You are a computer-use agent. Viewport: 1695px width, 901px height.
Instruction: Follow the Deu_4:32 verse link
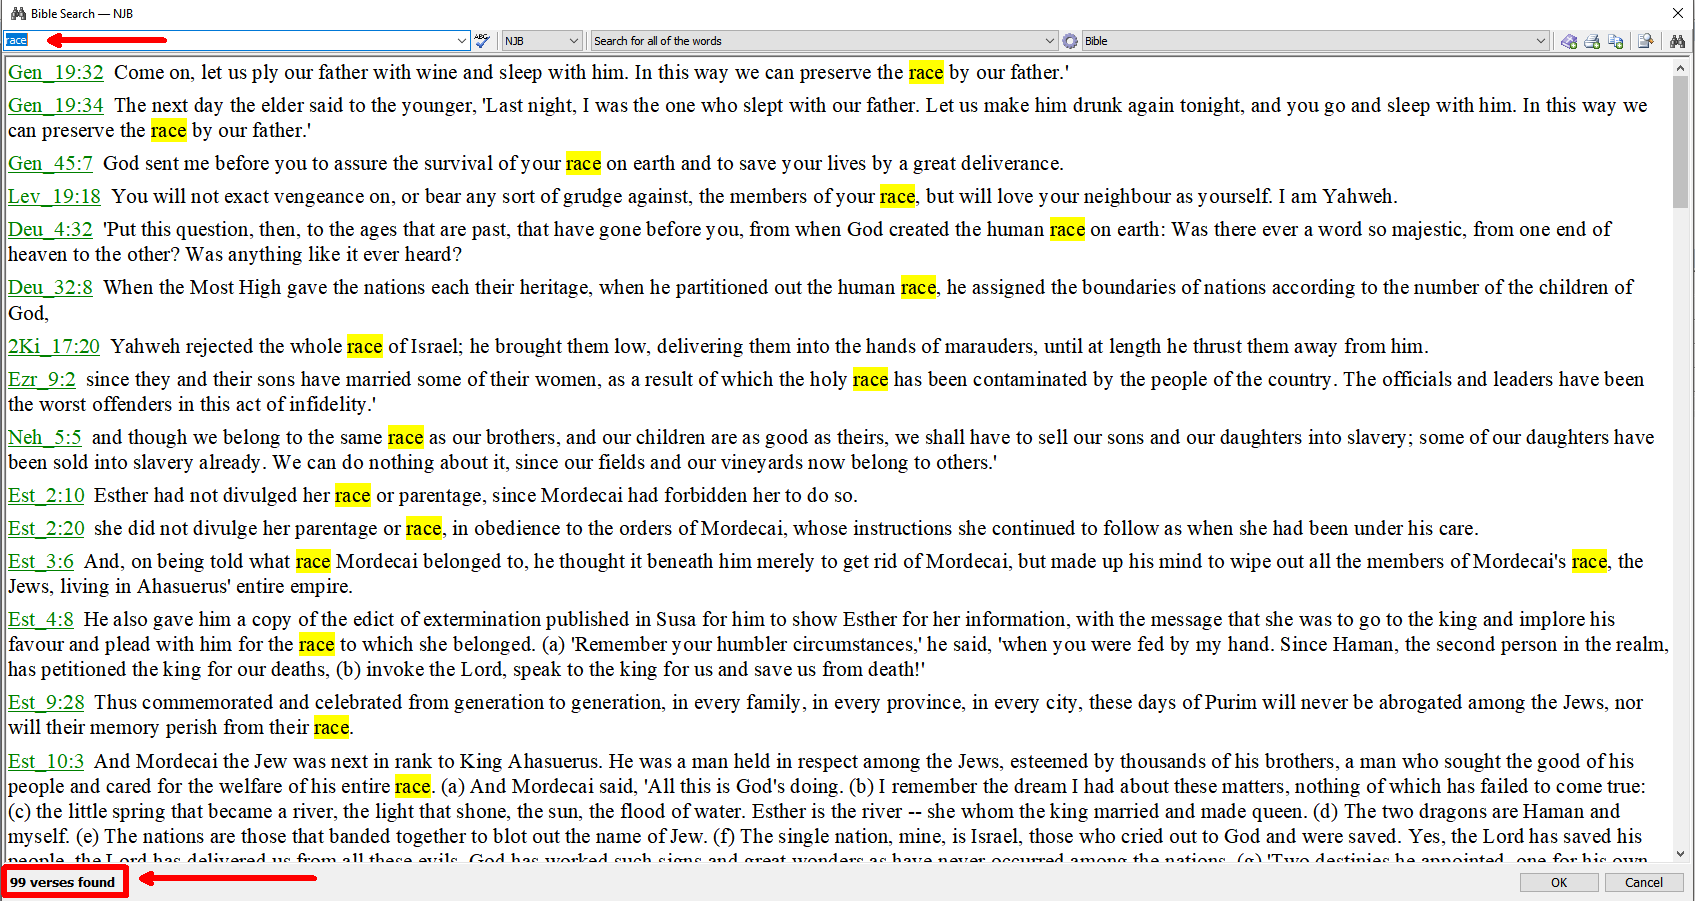tap(50, 230)
